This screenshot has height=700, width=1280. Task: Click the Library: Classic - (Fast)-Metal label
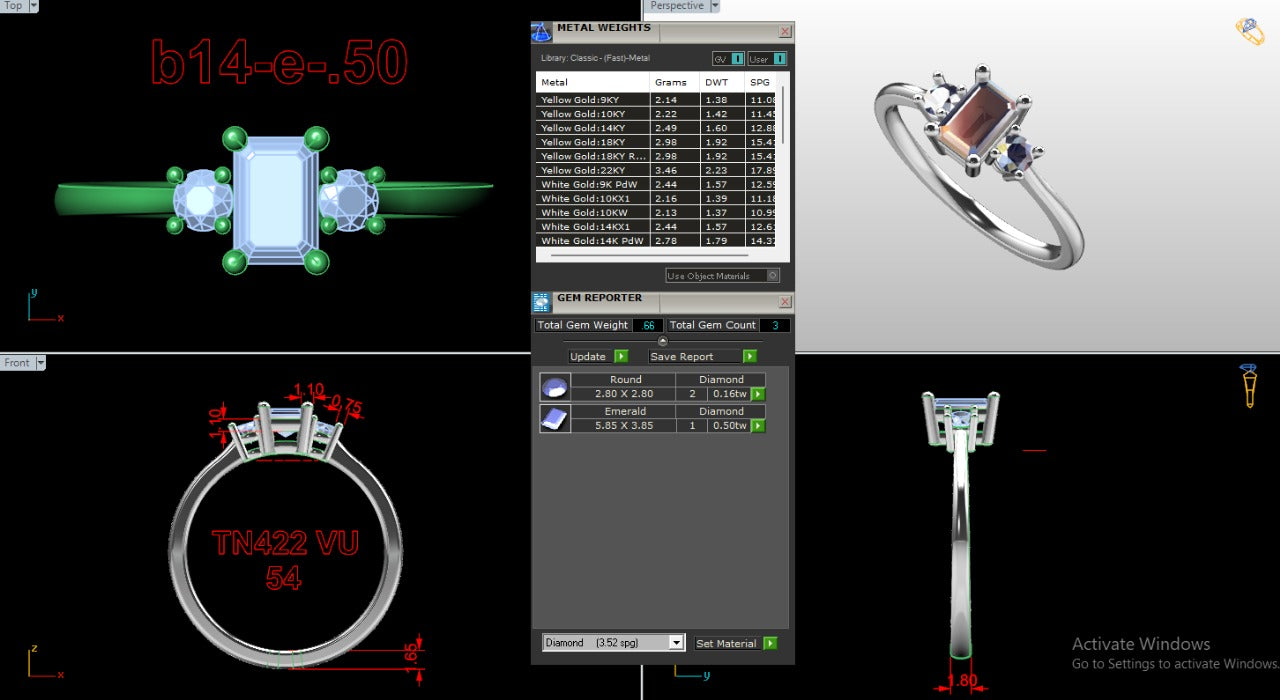595,58
